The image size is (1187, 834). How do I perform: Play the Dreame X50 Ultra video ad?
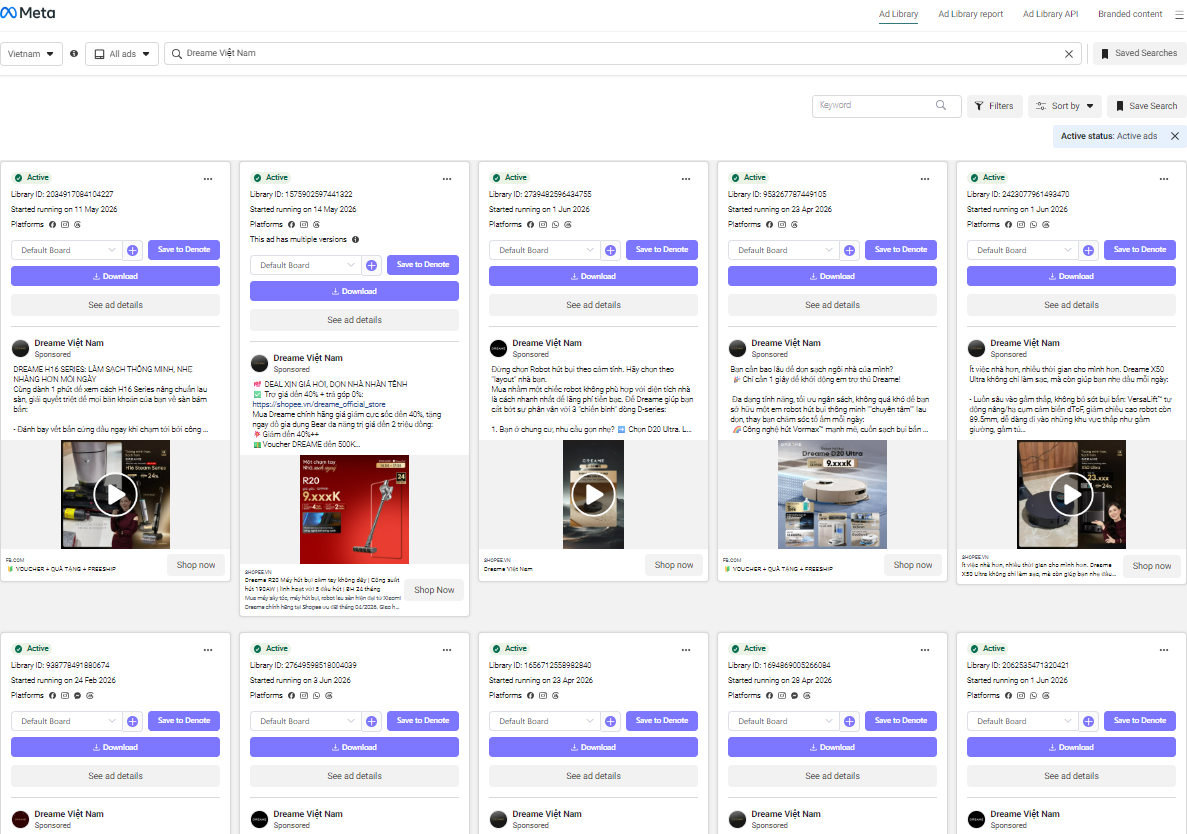tap(1071, 495)
